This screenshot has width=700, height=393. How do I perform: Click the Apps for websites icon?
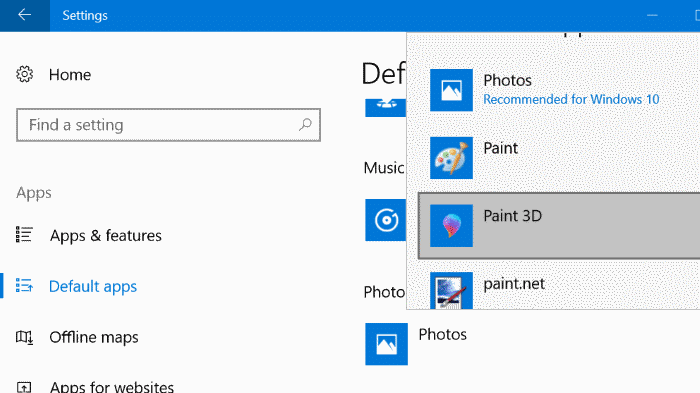pos(24,387)
